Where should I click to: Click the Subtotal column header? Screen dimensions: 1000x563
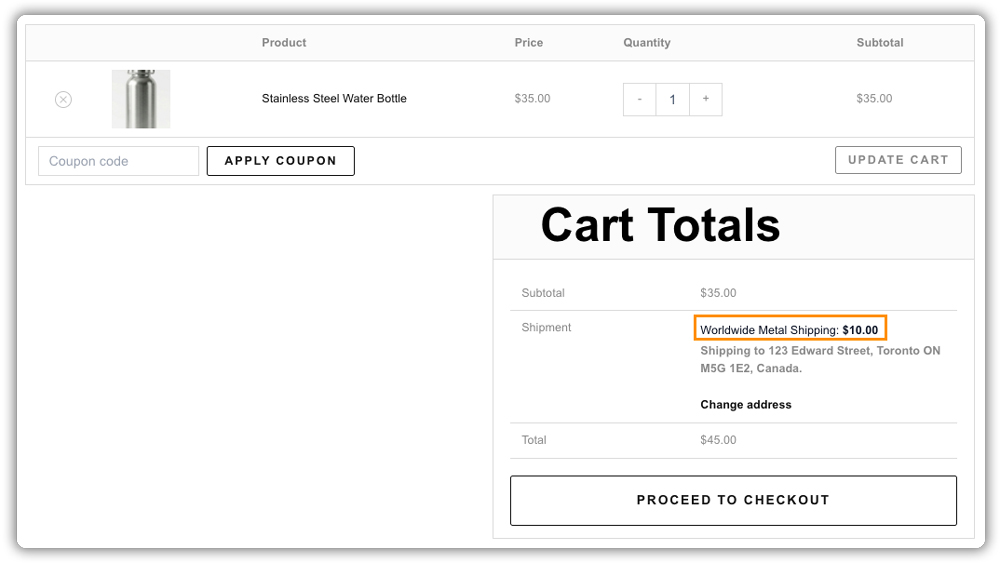click(879, 43)
